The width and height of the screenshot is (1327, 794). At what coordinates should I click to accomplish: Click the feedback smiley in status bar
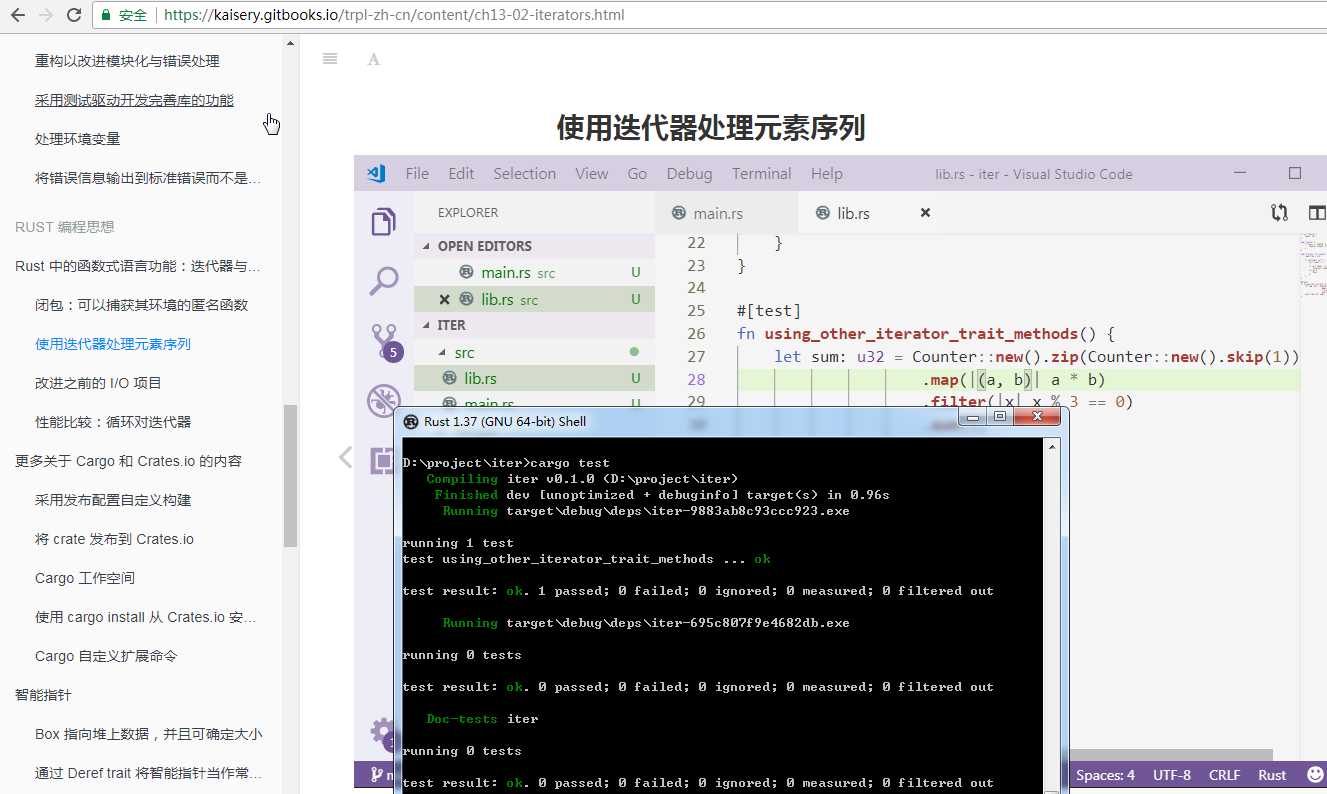[x=1313, y=775]
